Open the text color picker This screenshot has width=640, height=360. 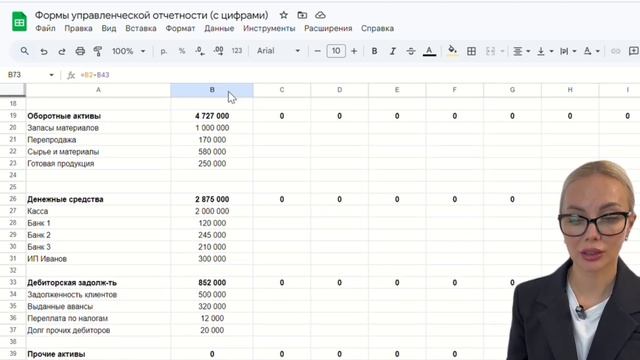coord(429,51)
